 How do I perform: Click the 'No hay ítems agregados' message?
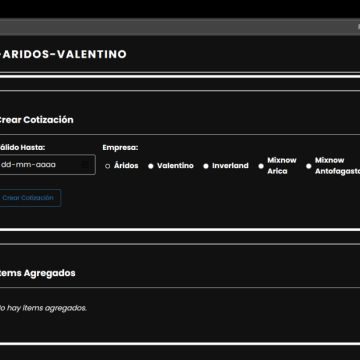coord(43,308)
